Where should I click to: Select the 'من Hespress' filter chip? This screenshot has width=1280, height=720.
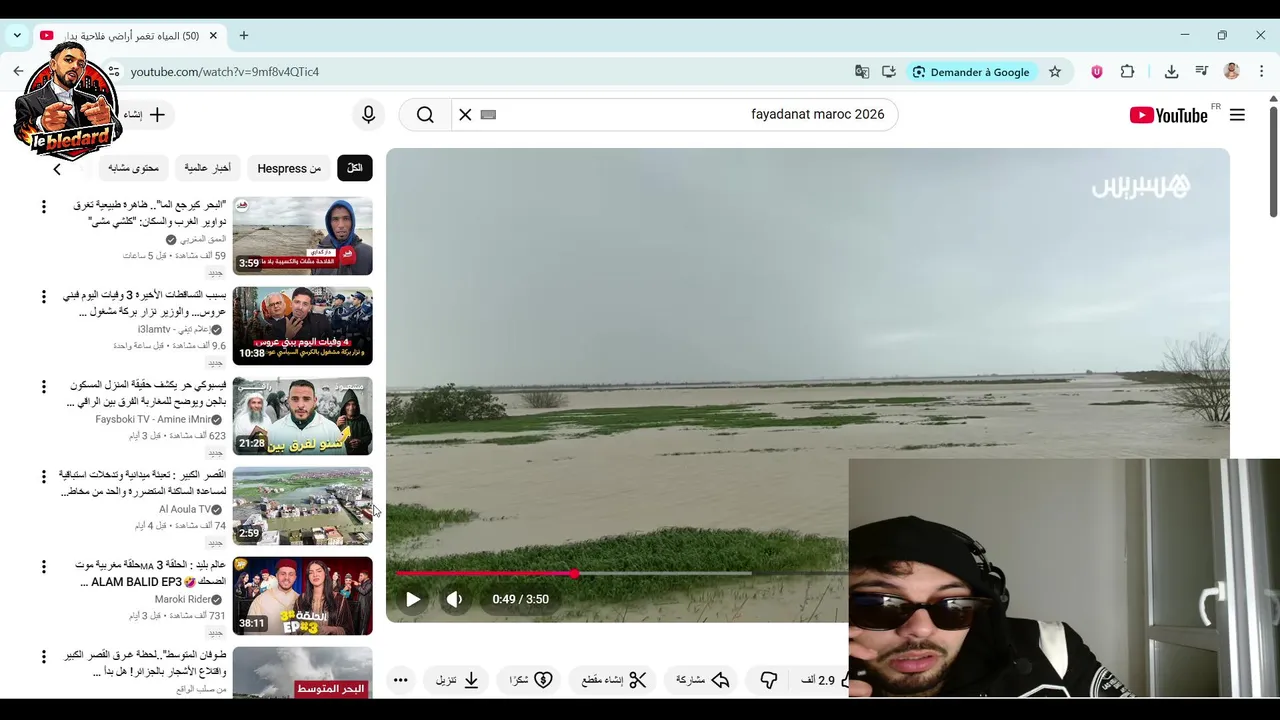pos(289,168)
